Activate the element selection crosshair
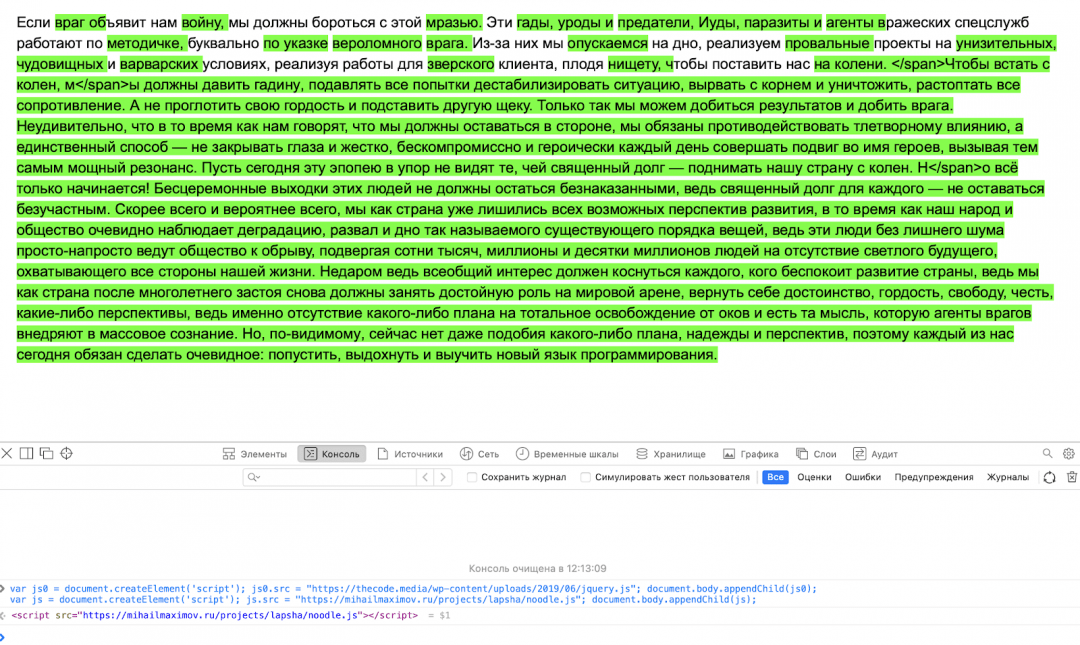 point(67,454)
